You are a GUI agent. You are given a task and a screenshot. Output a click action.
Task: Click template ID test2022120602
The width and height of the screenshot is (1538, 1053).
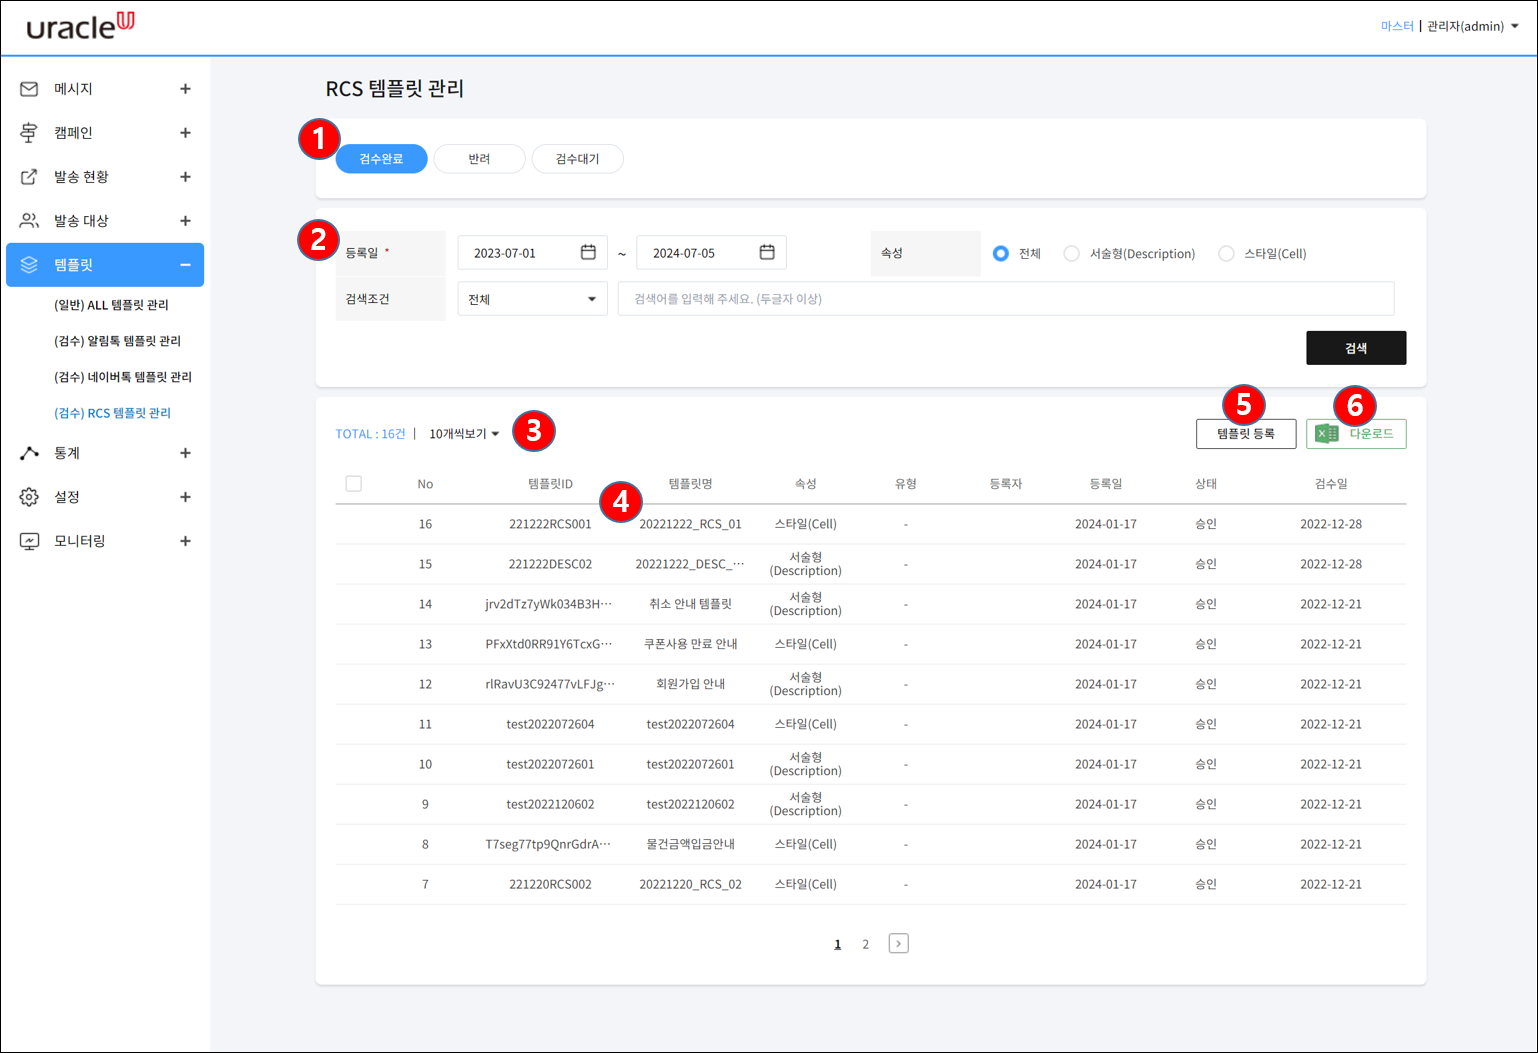(x=550, y=804)
